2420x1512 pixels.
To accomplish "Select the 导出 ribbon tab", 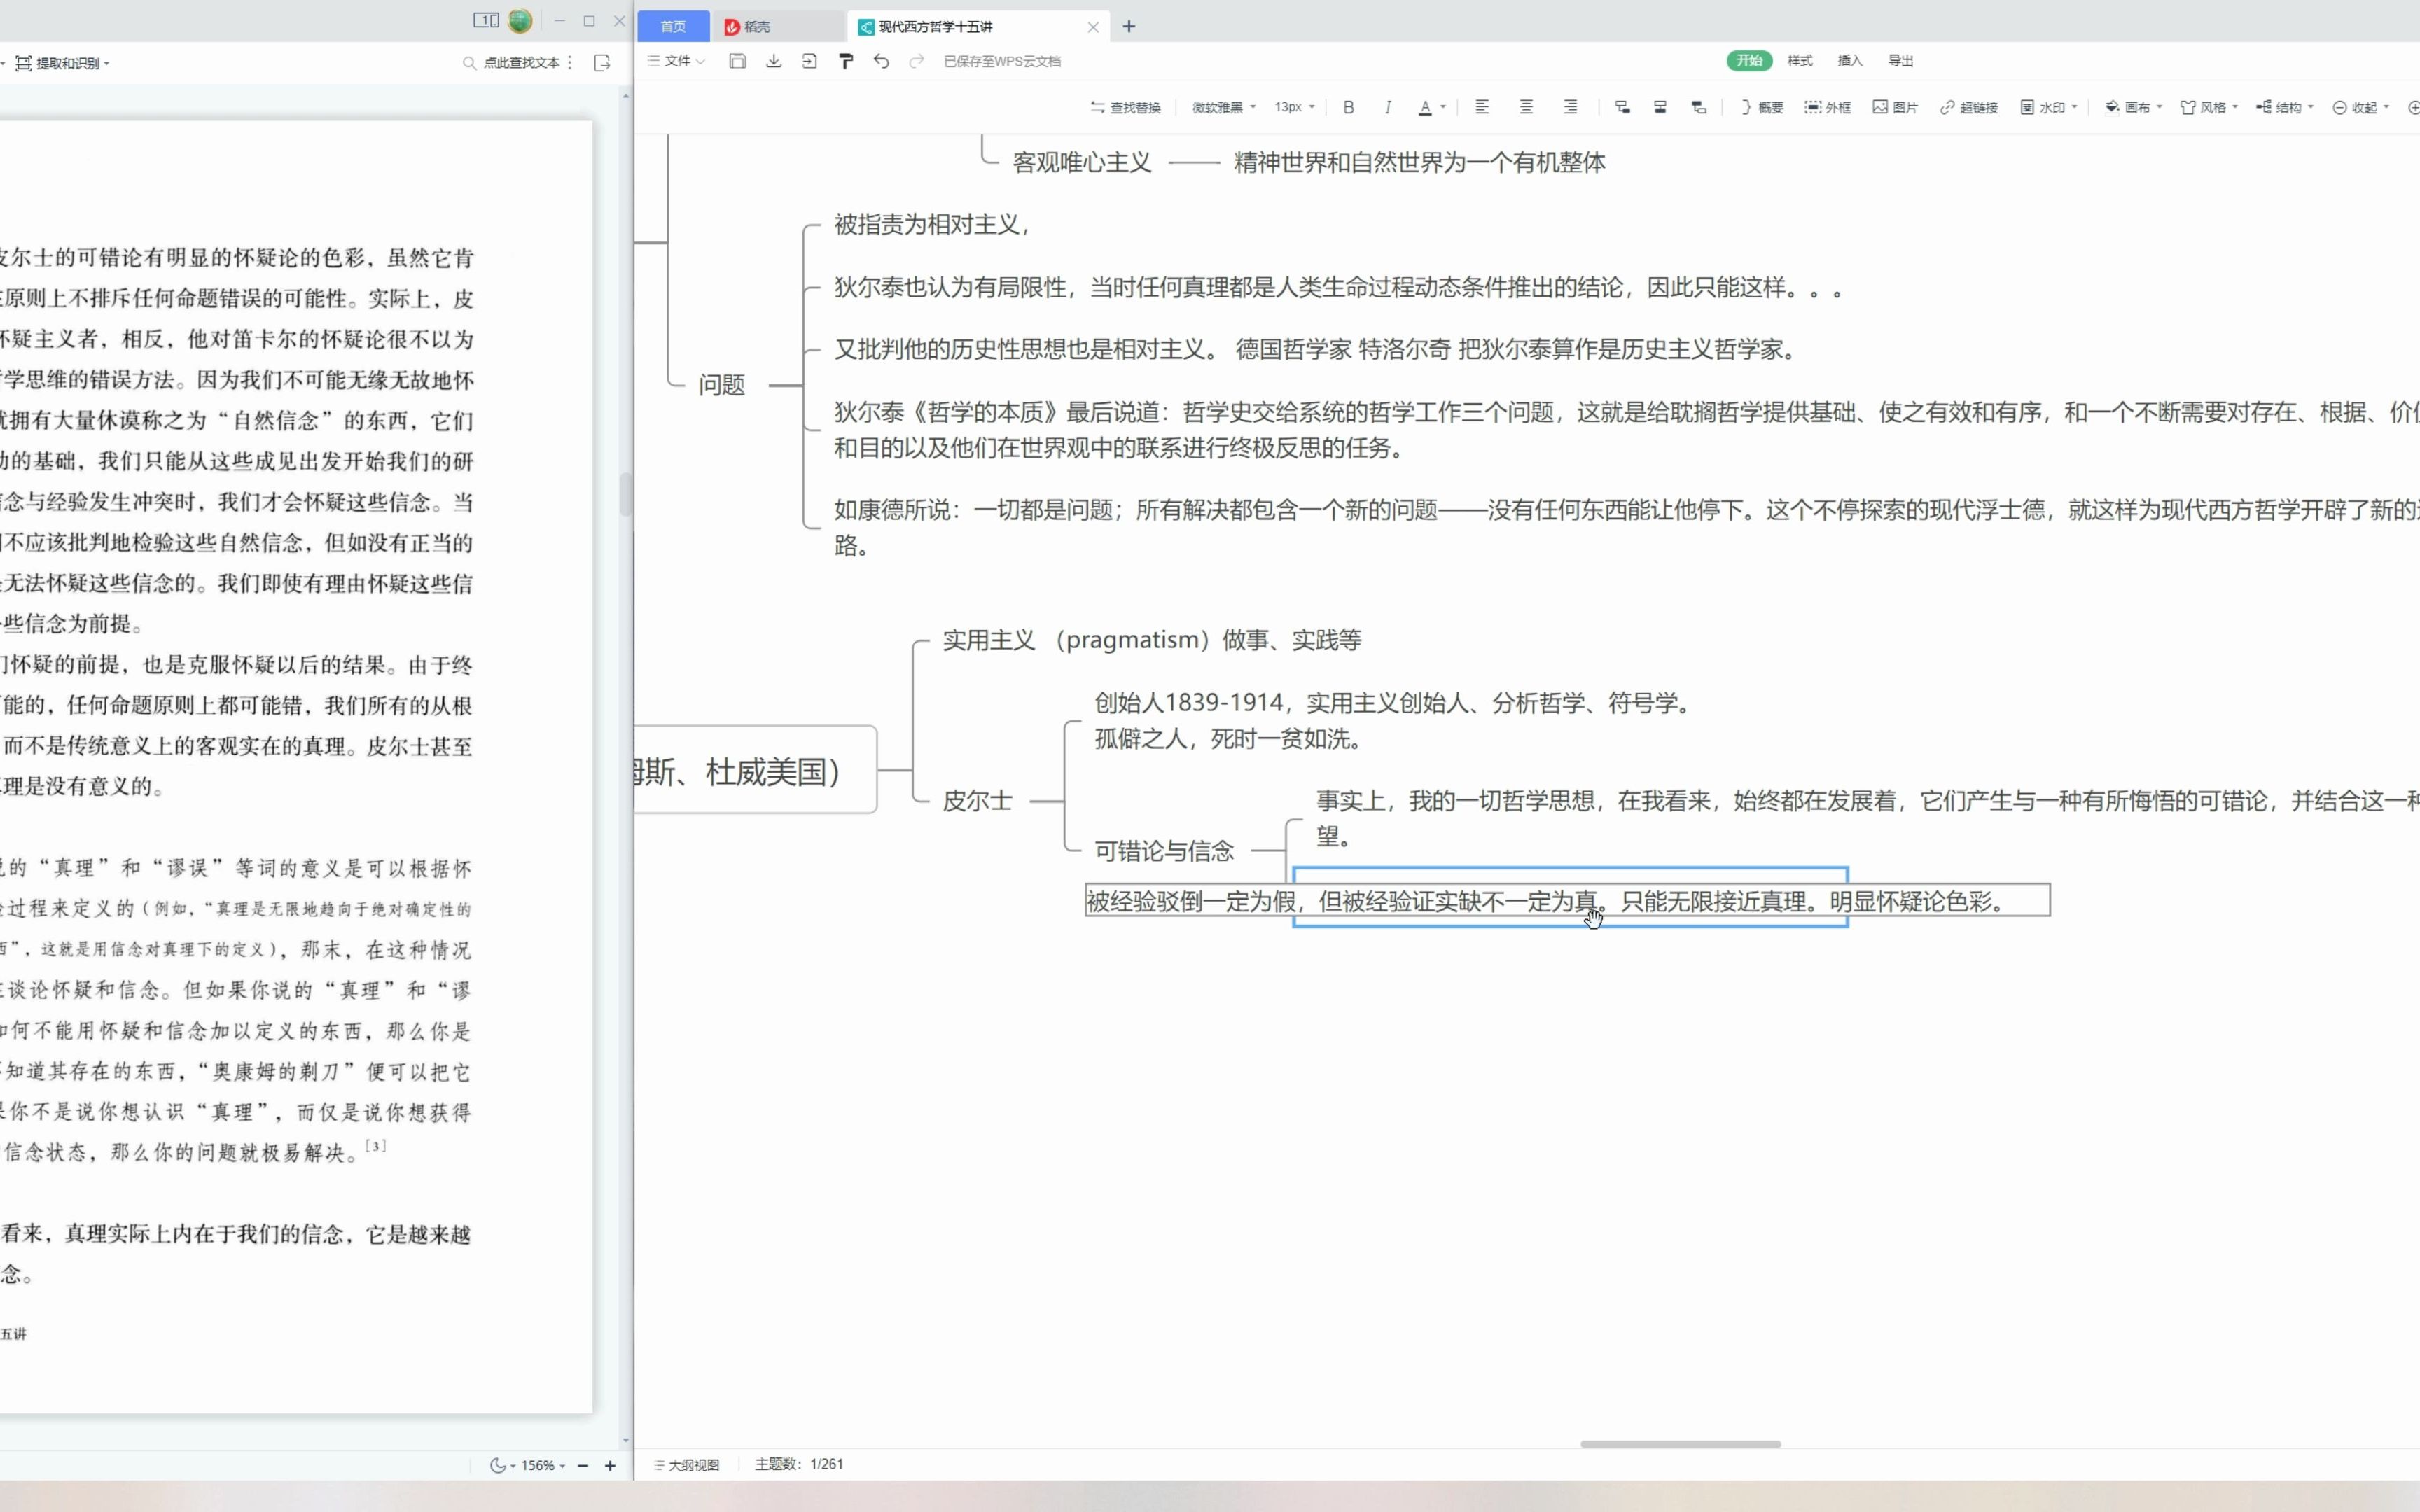I will point(1901,61).
